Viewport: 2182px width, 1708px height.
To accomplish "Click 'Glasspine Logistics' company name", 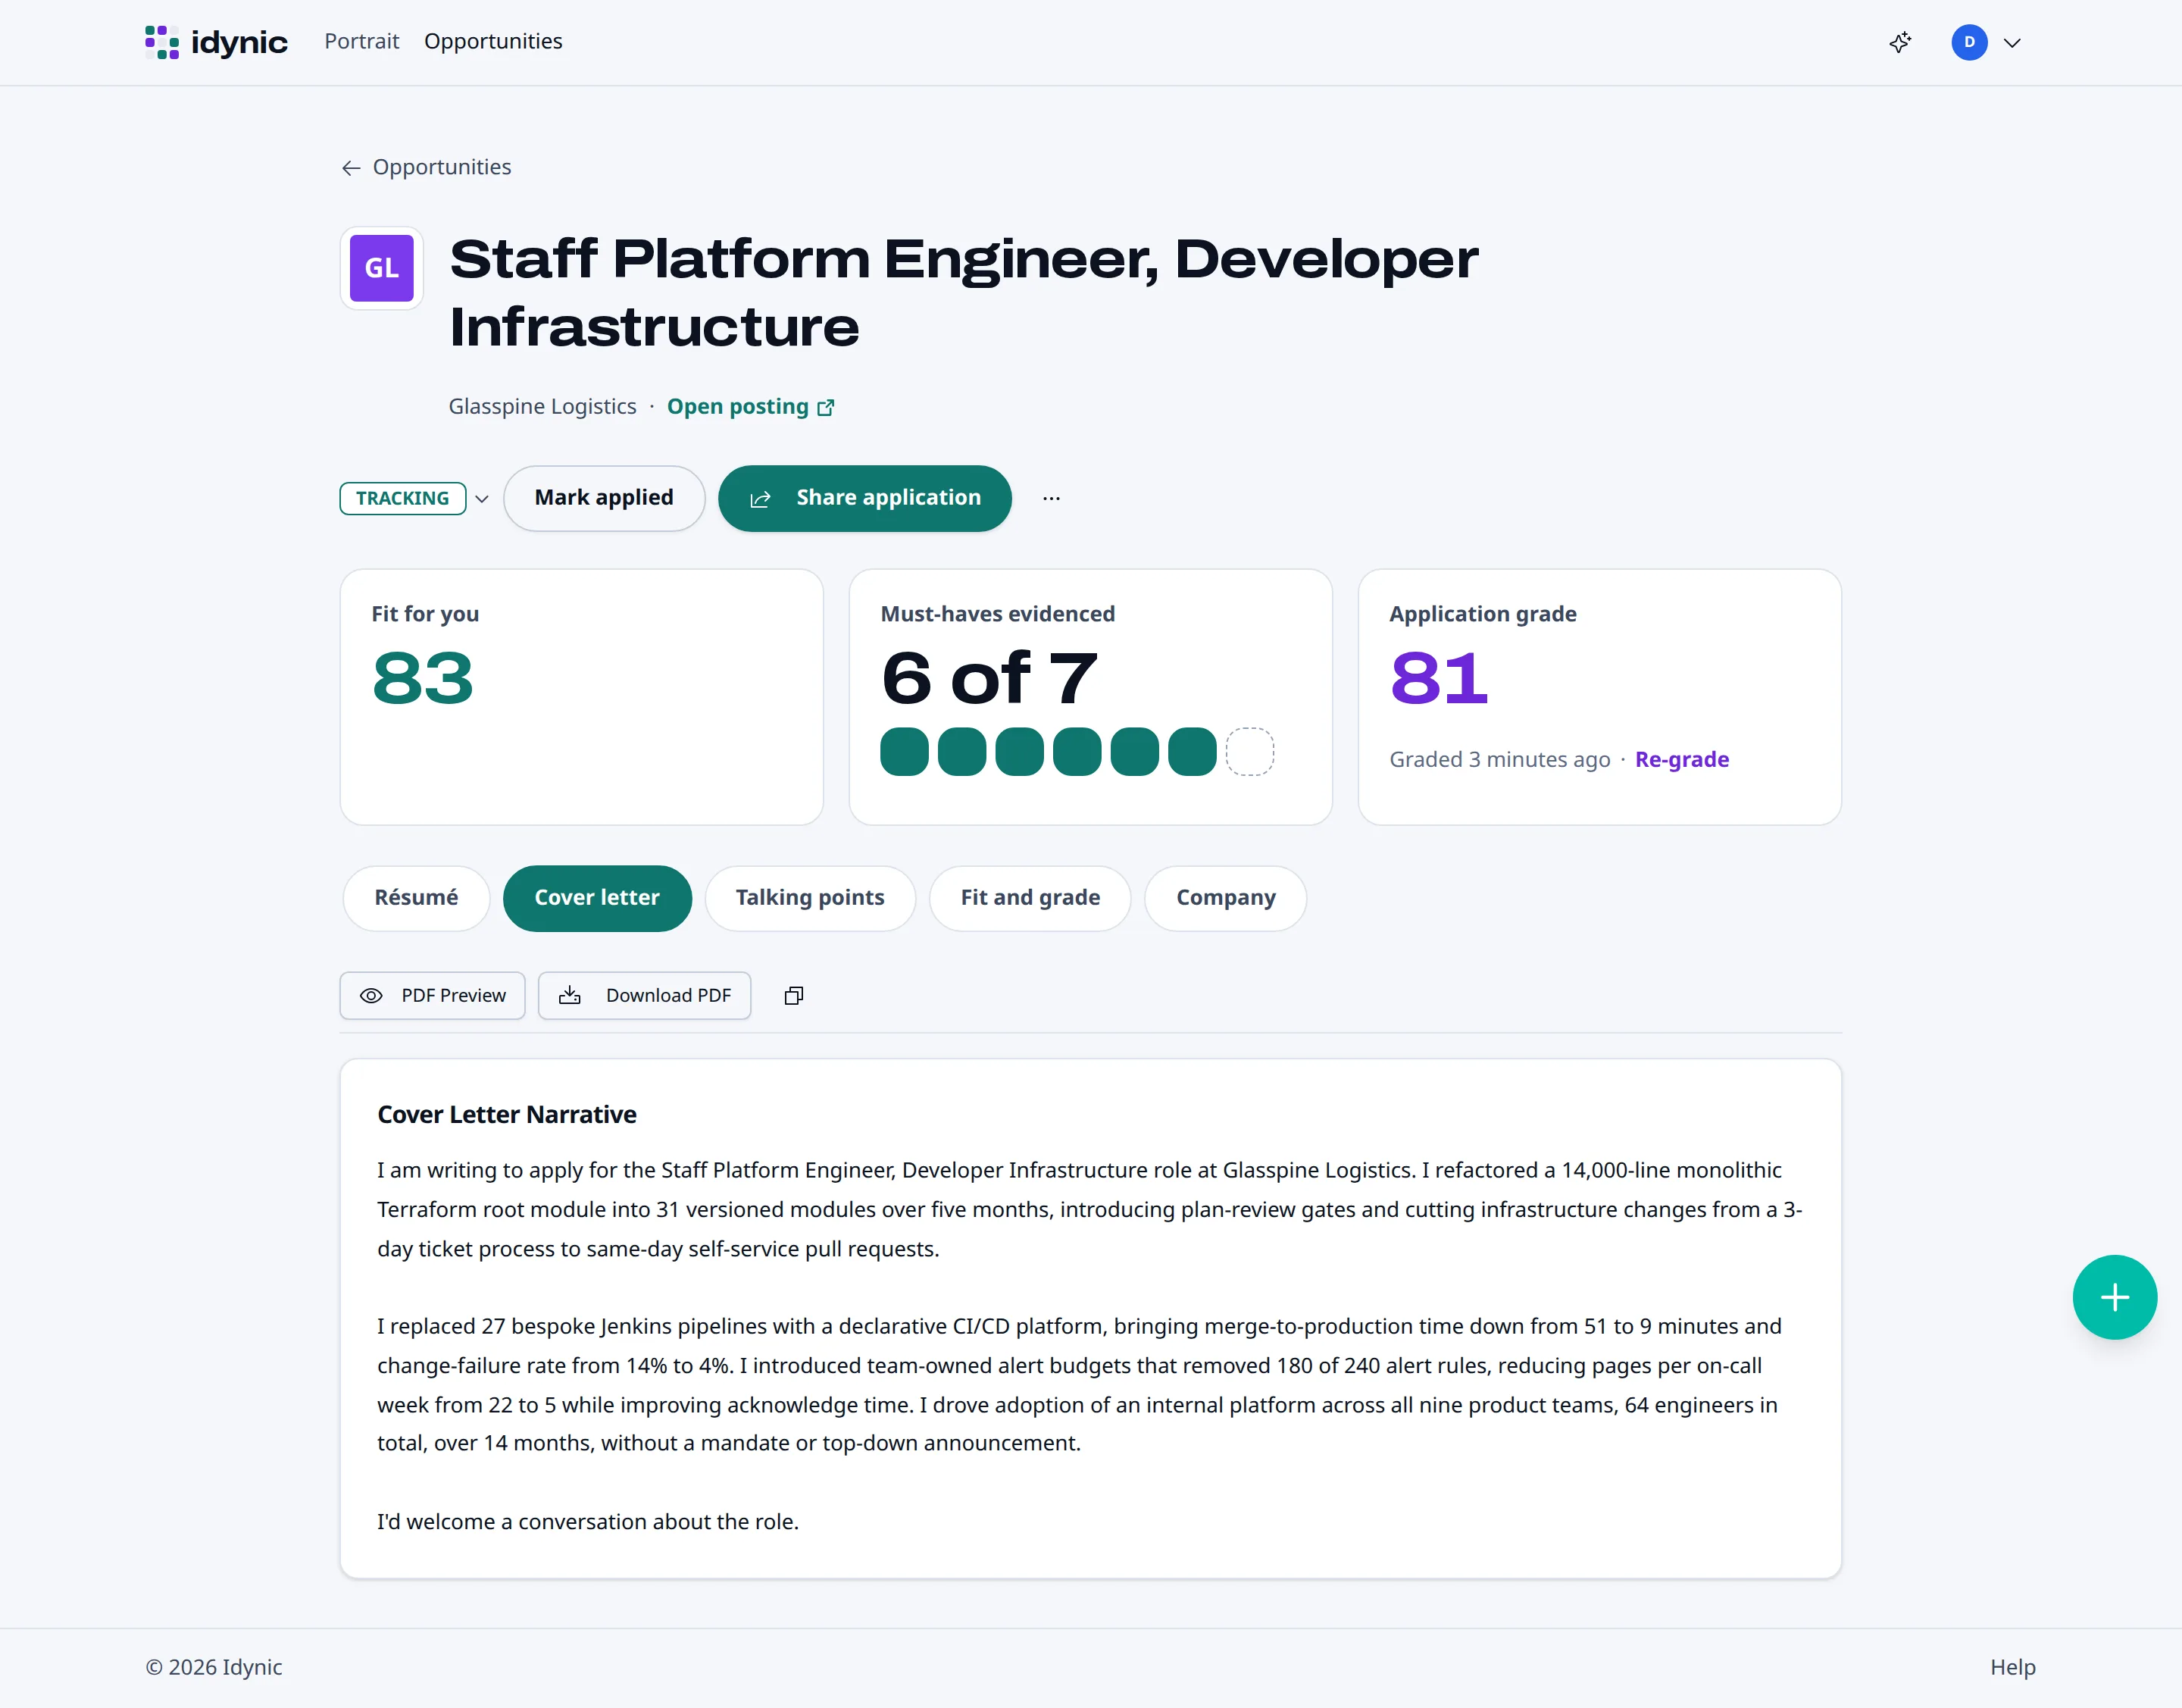I will (542, 406).
